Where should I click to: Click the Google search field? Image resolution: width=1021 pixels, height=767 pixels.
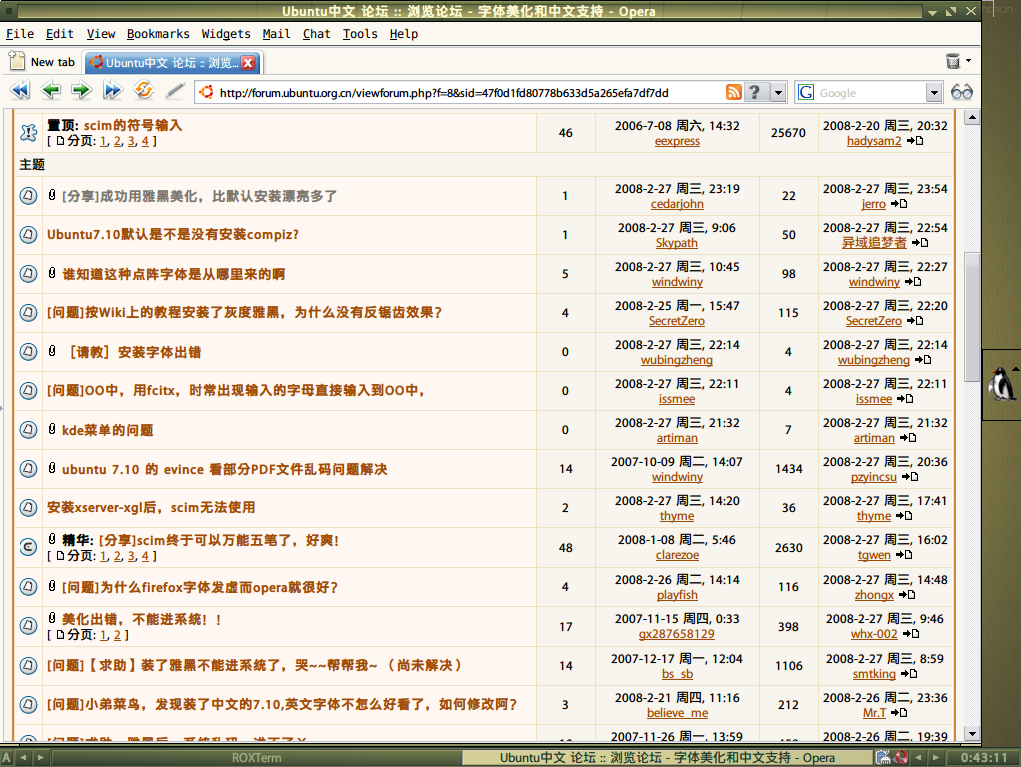(871, 92)
